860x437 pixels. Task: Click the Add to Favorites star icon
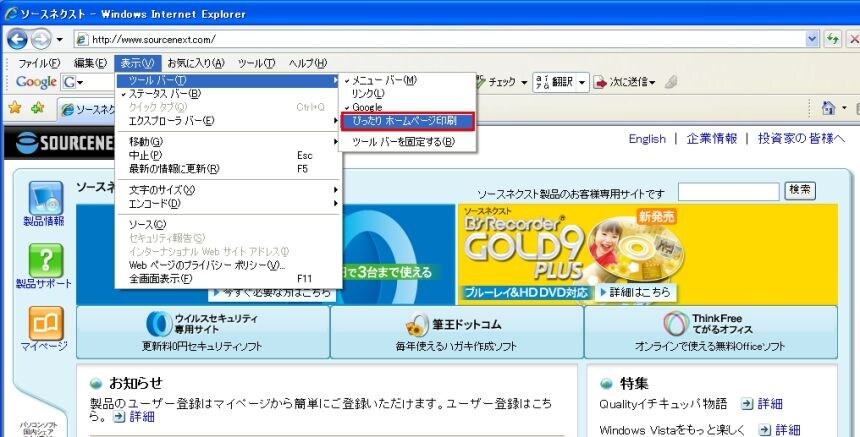click(x=38, y=107)
